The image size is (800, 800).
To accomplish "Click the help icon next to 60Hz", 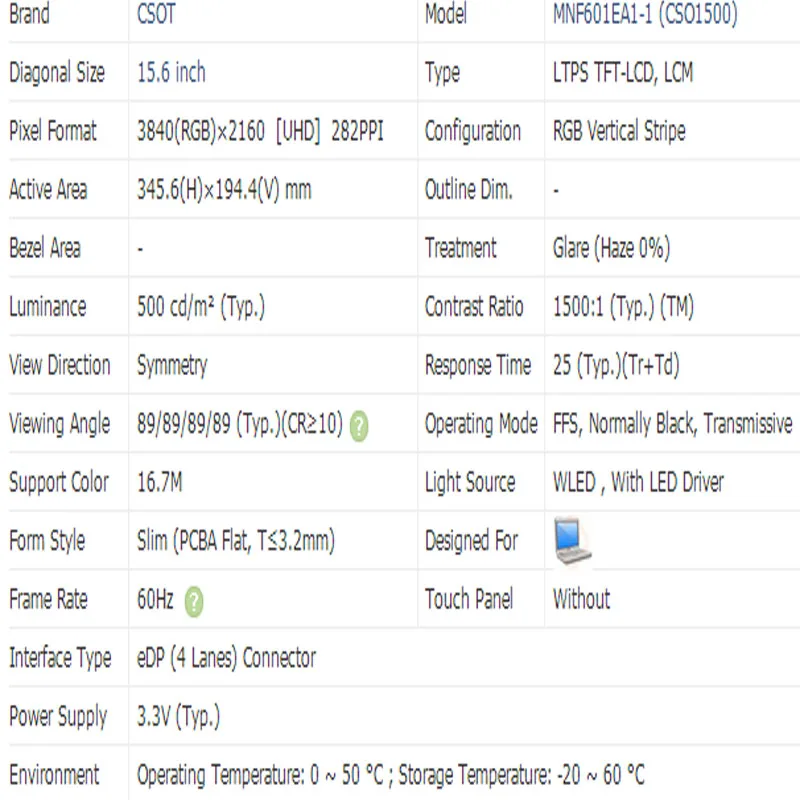I will pos(194,602).
